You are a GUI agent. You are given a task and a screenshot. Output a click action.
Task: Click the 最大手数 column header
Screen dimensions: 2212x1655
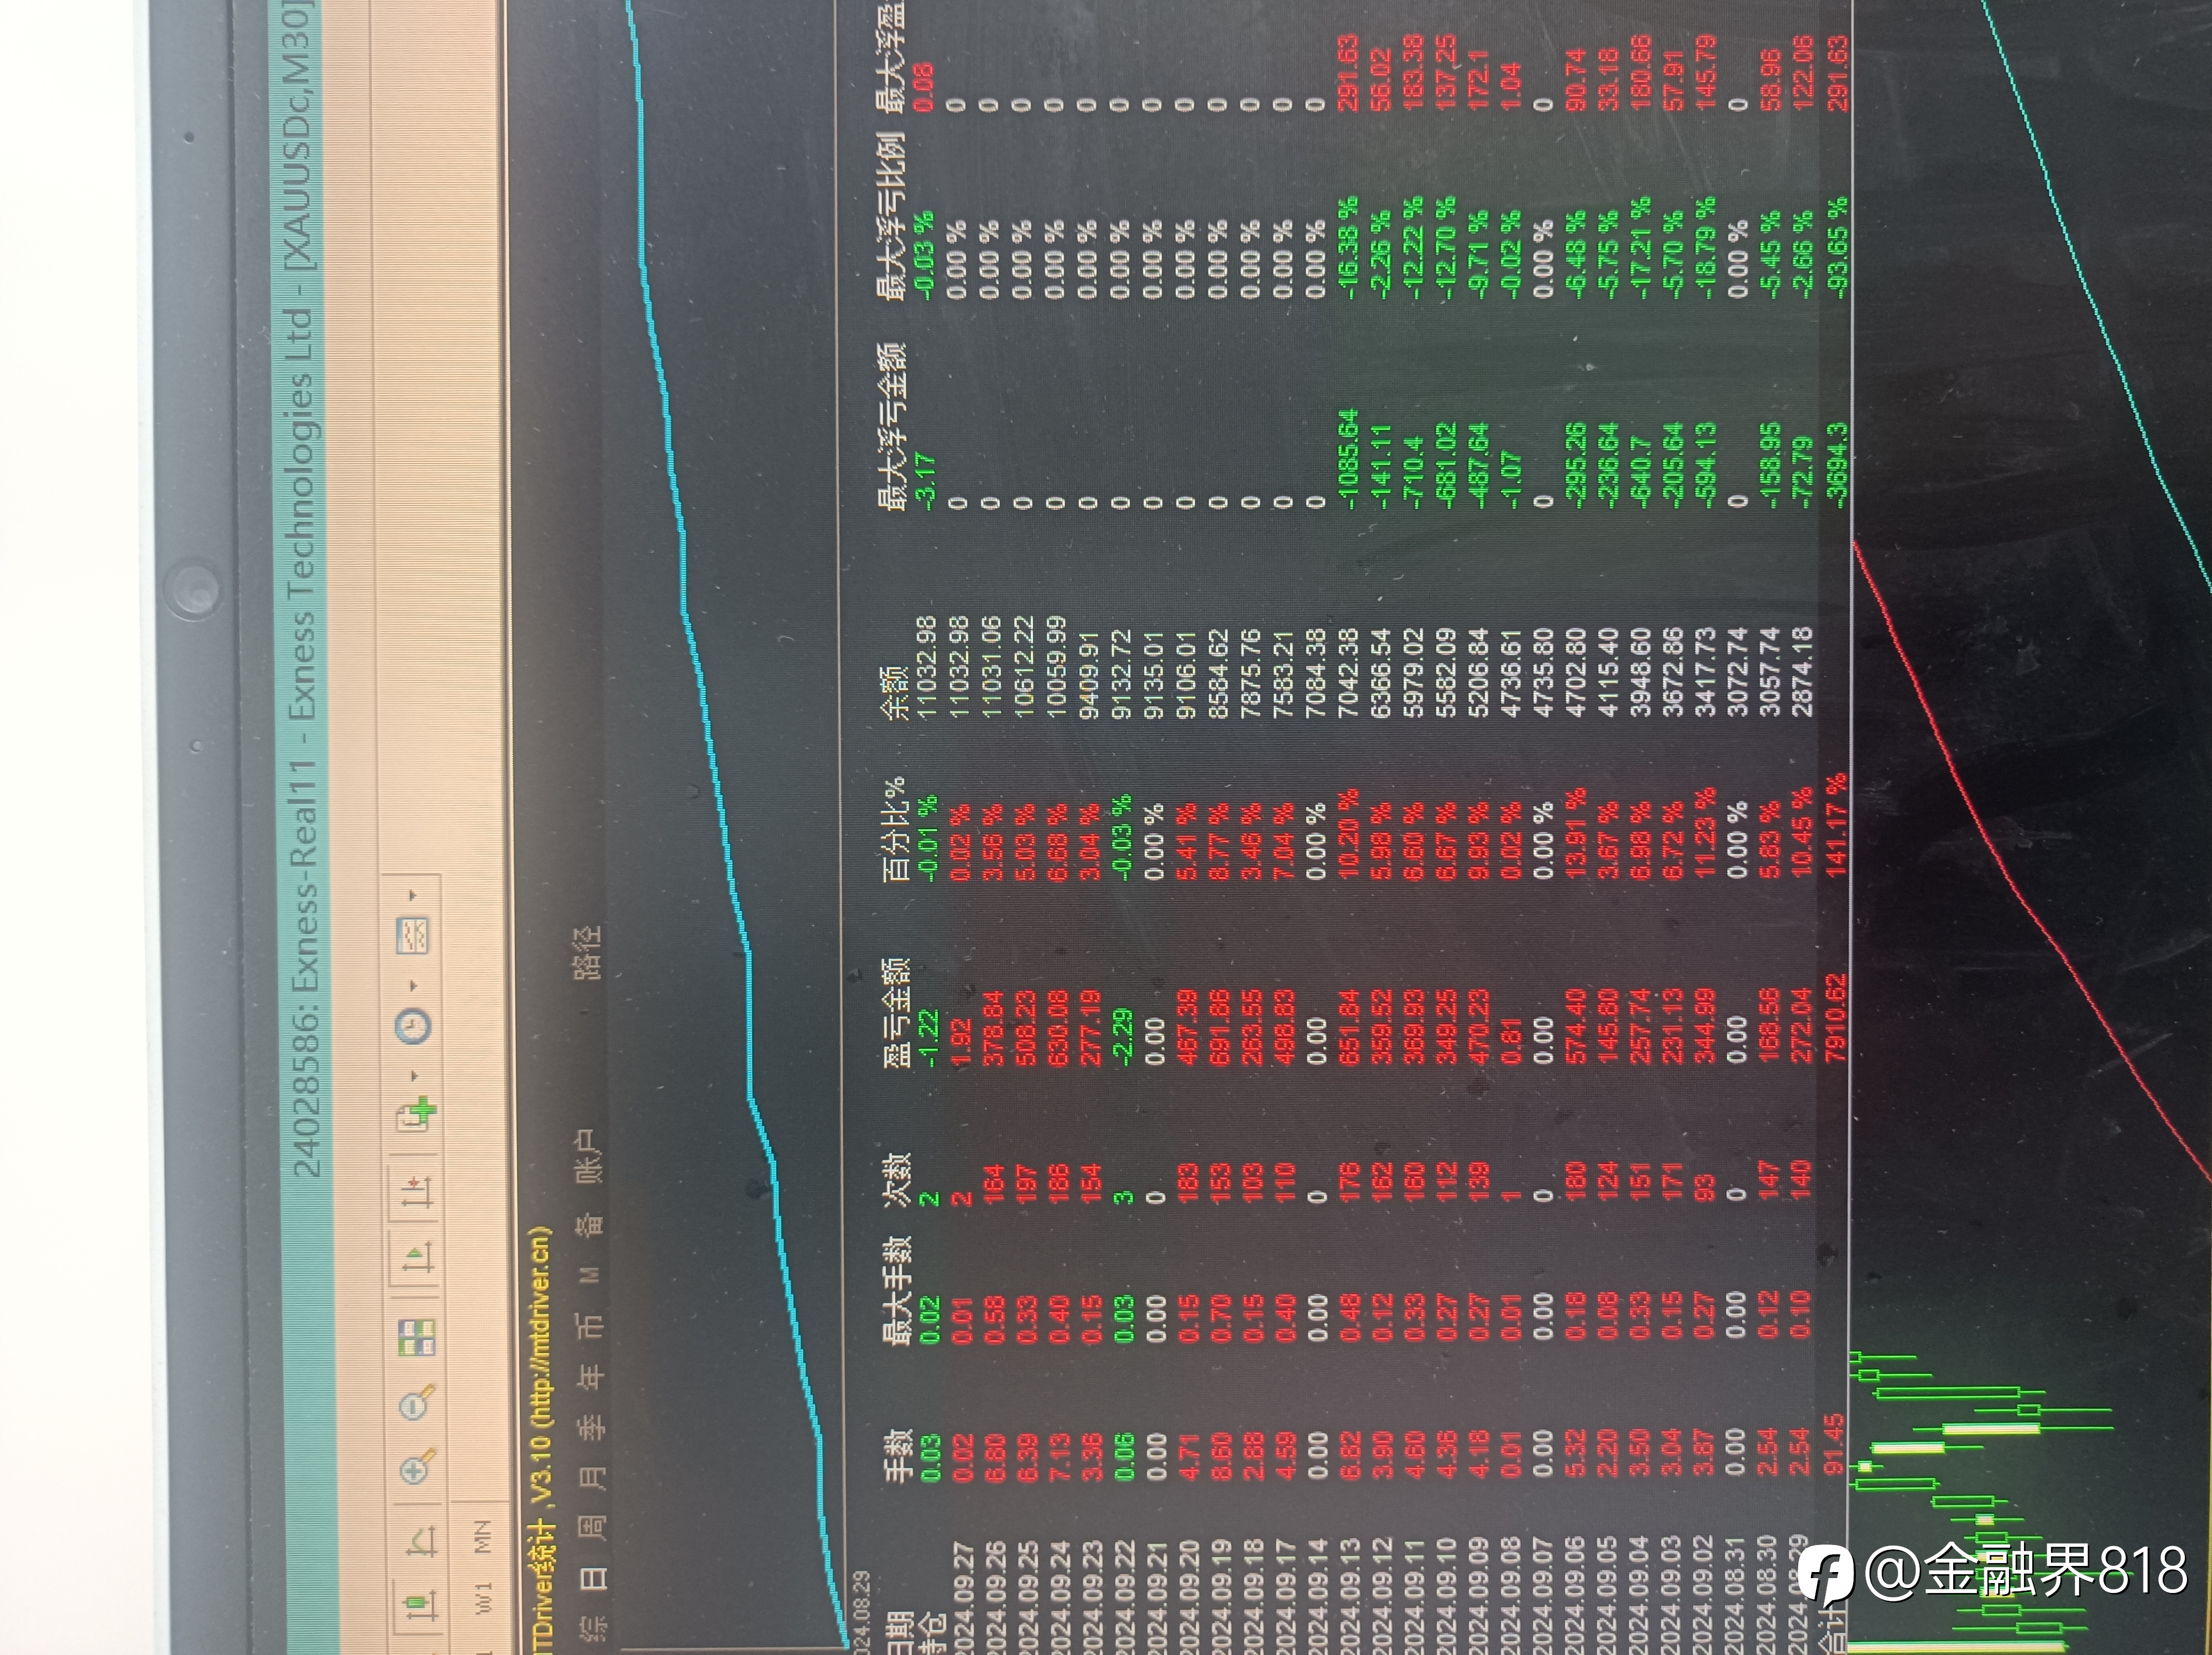899,1290
